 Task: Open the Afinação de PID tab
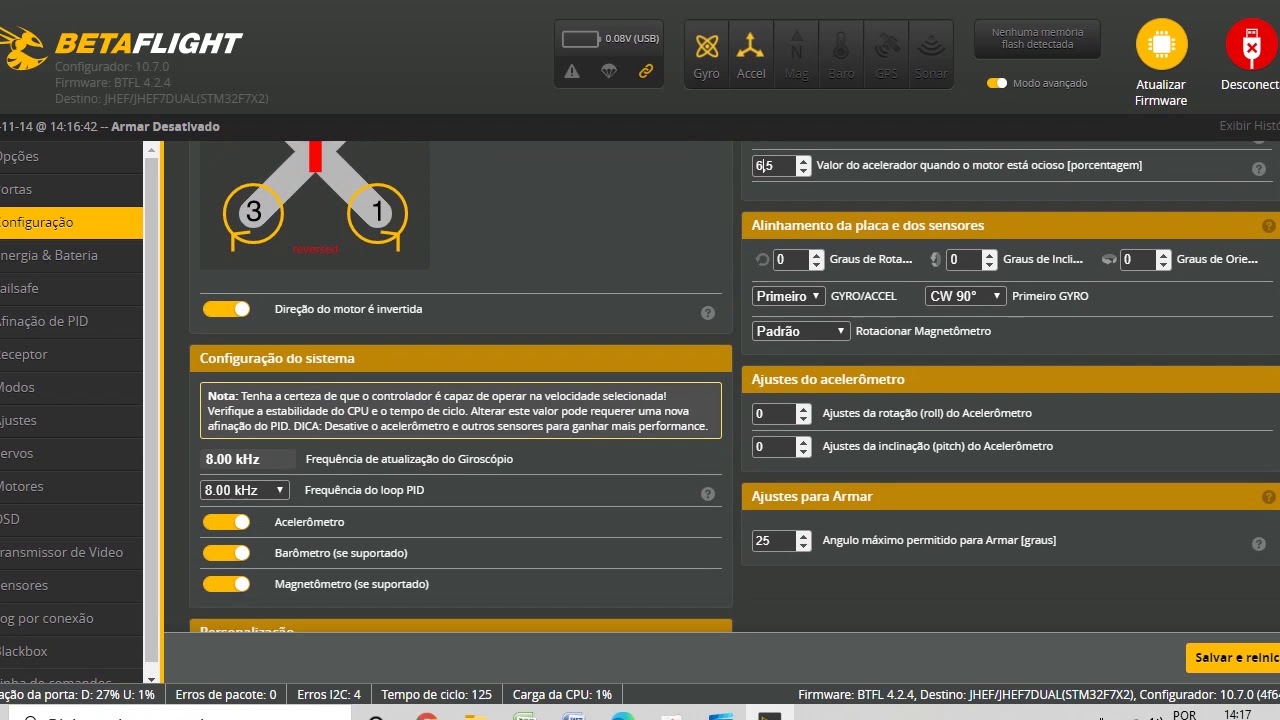tap(71, 321)
